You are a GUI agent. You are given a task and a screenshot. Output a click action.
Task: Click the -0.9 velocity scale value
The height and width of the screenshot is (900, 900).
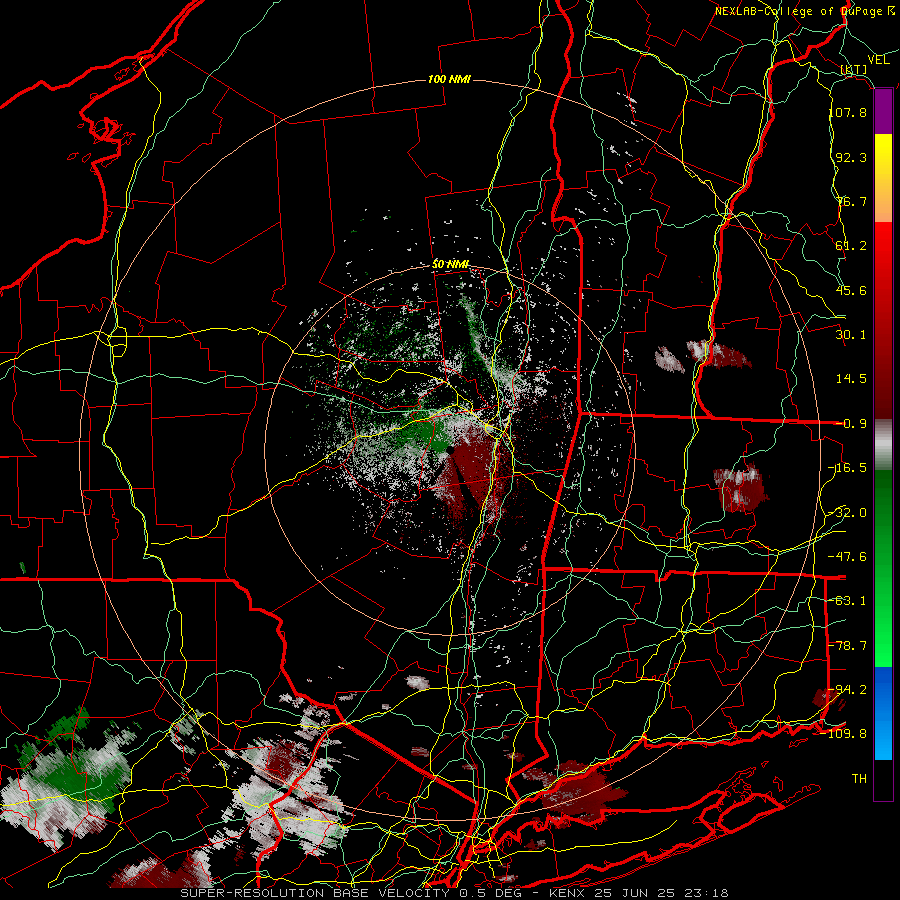pyautogui.click(x=851, y=424)
